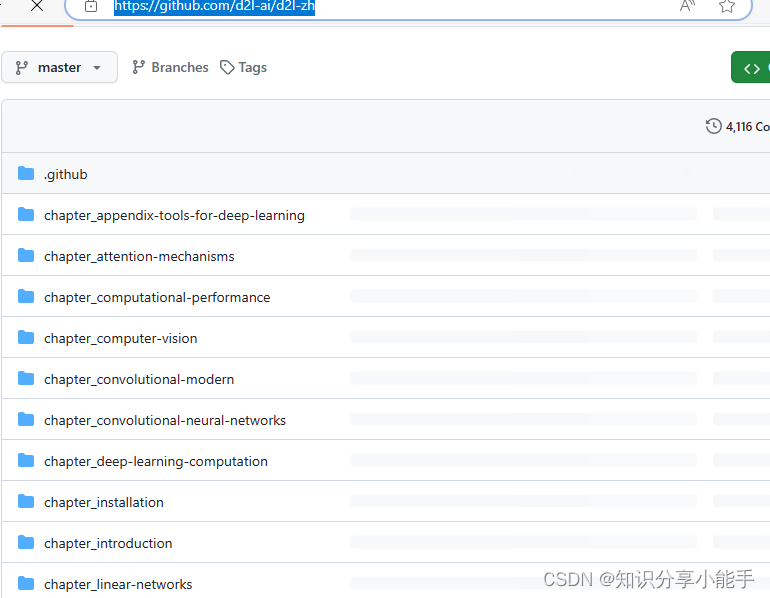Image resolution: width=770 pixels, height=598 pixels.
Task: Click folder icon of .github row
Action: tap(26, 173)
